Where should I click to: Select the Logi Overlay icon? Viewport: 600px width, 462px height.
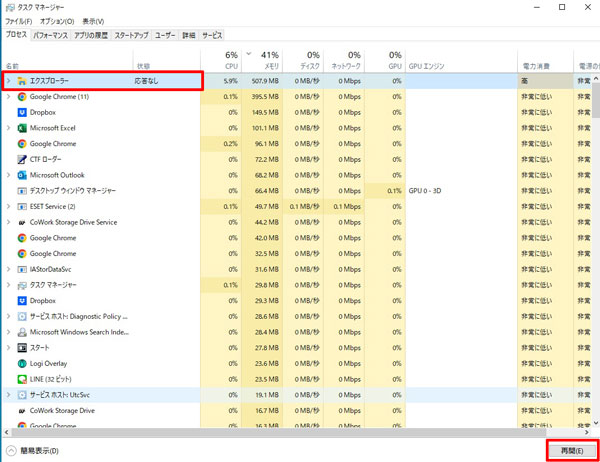tap(21, 363)
